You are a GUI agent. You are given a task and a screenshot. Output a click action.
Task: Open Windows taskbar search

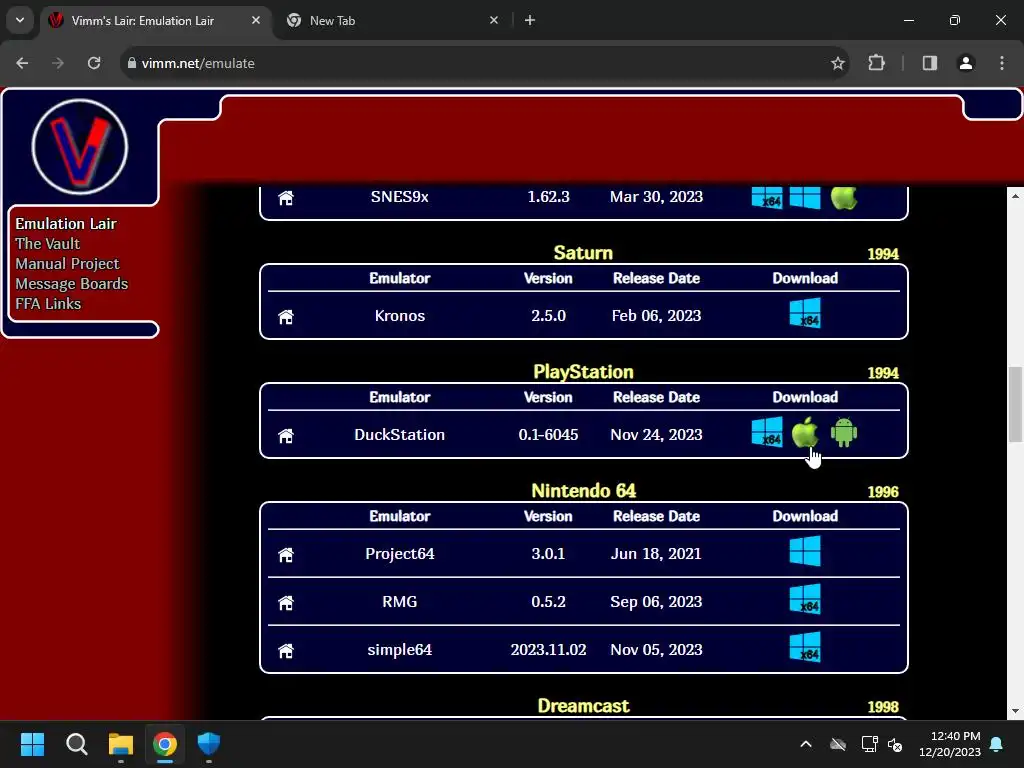click(76, 744)
